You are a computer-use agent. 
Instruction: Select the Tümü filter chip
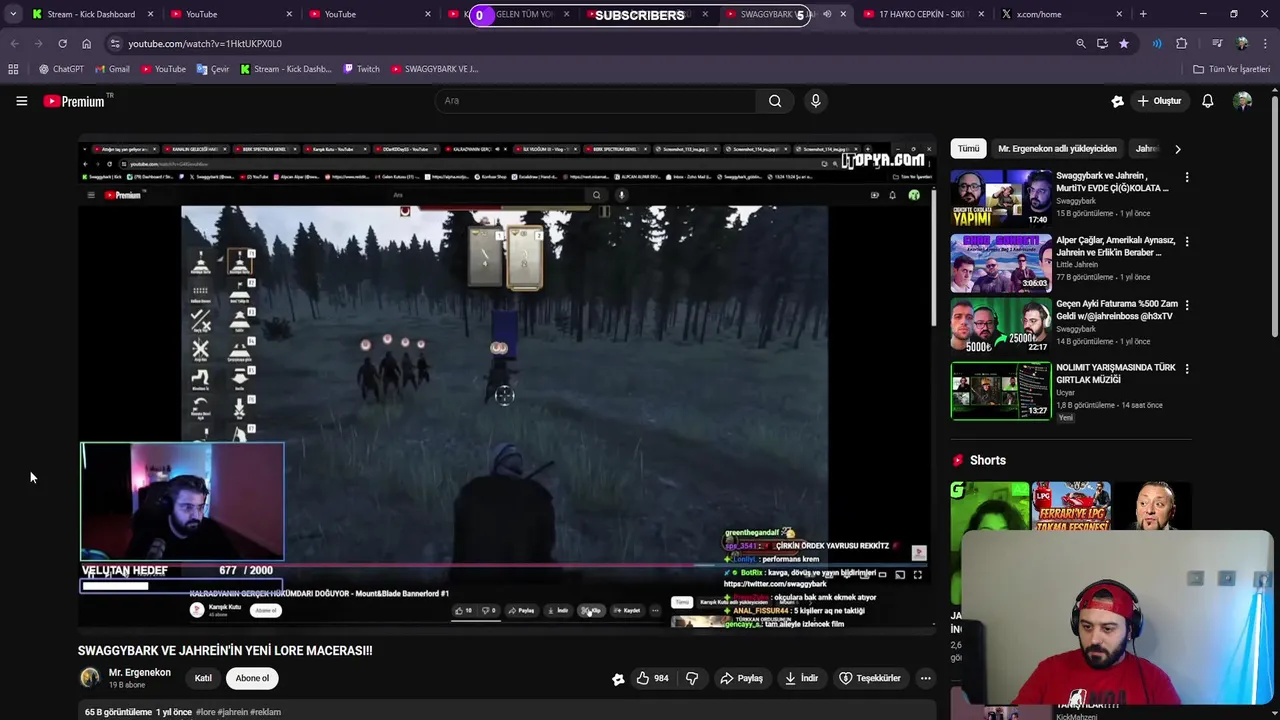coord(969,149)
